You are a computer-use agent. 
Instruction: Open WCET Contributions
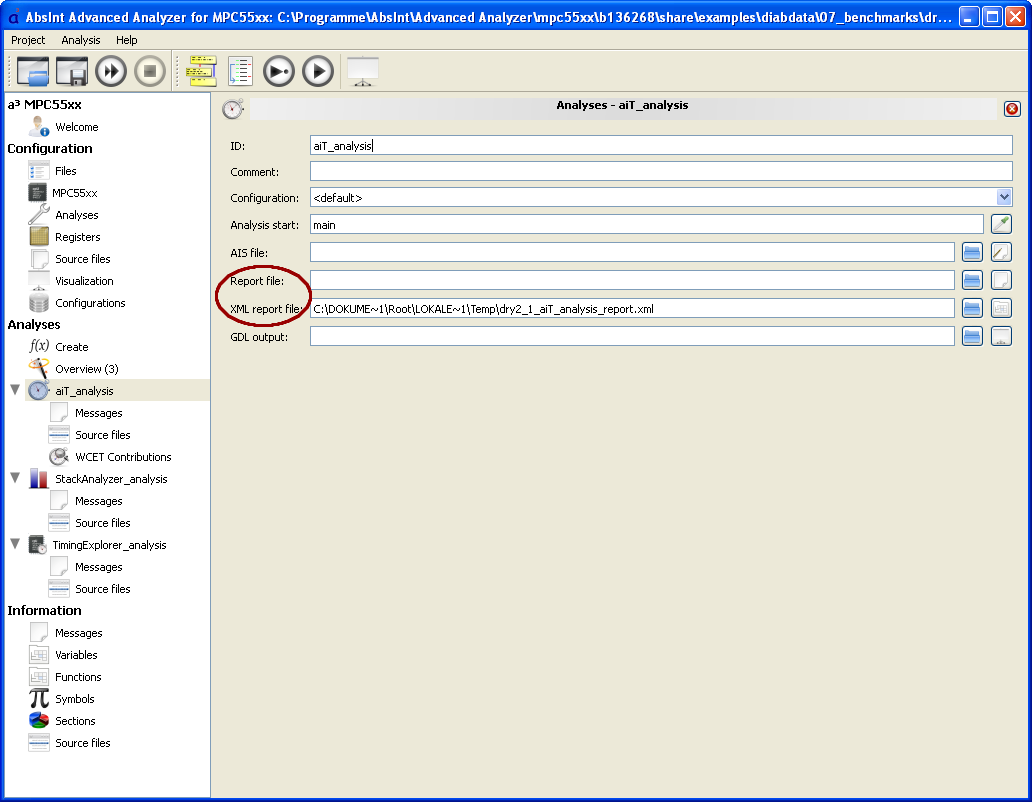pyautogui.click(x=111, y=457)
